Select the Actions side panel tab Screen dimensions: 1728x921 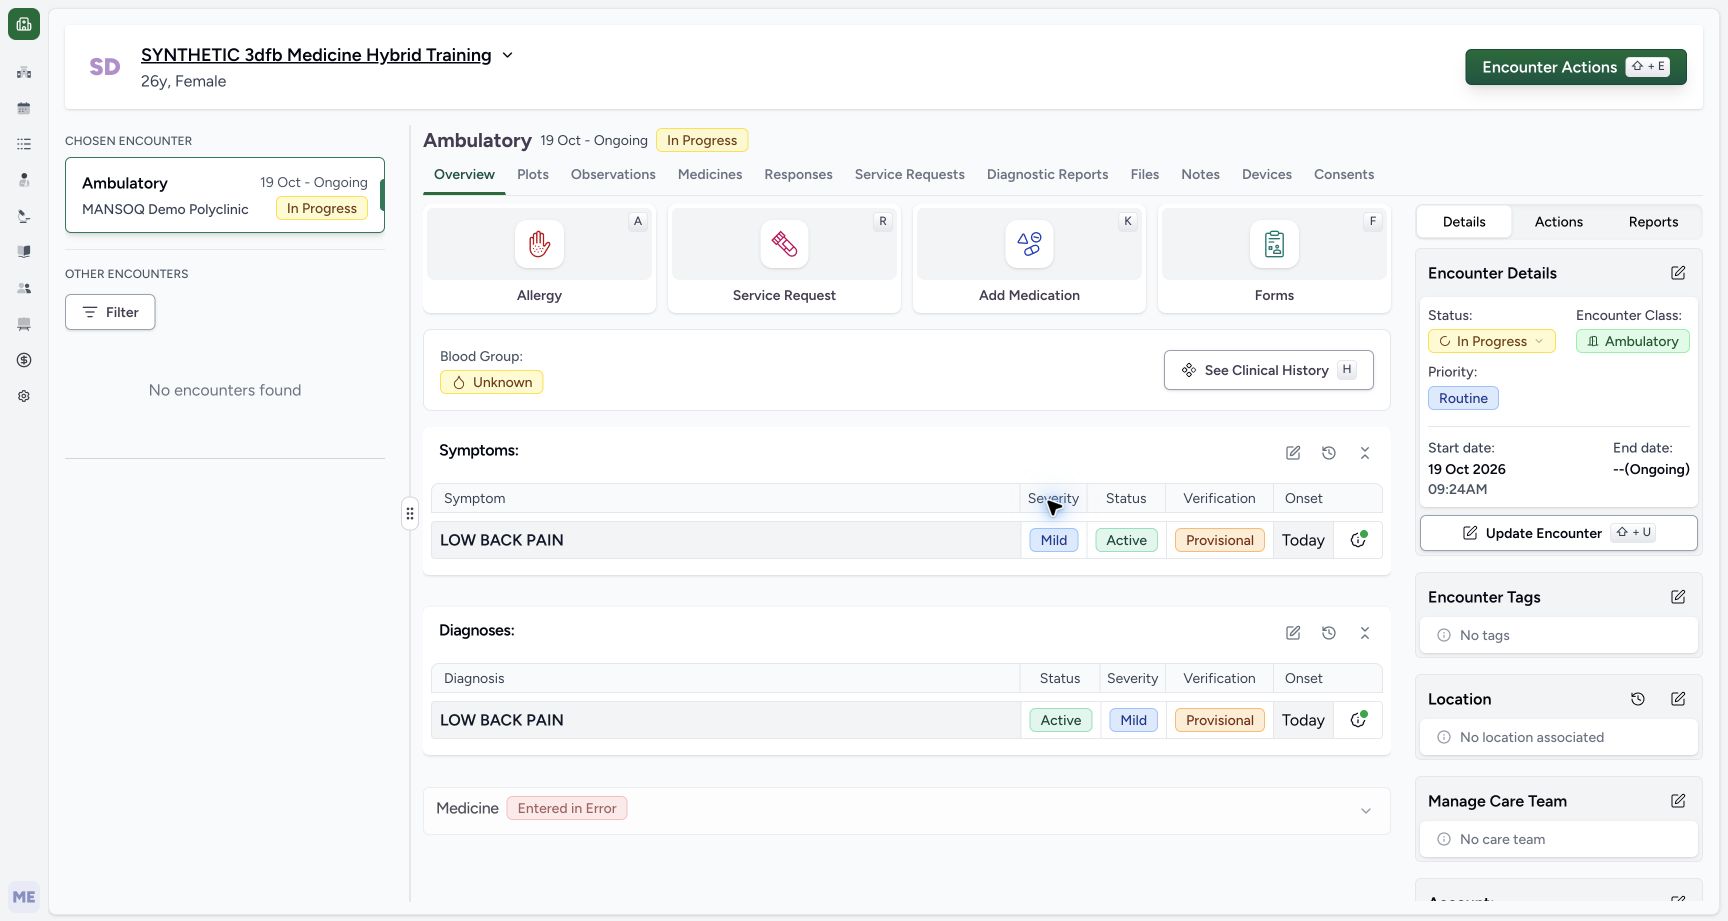click(x=1558, y=222)
